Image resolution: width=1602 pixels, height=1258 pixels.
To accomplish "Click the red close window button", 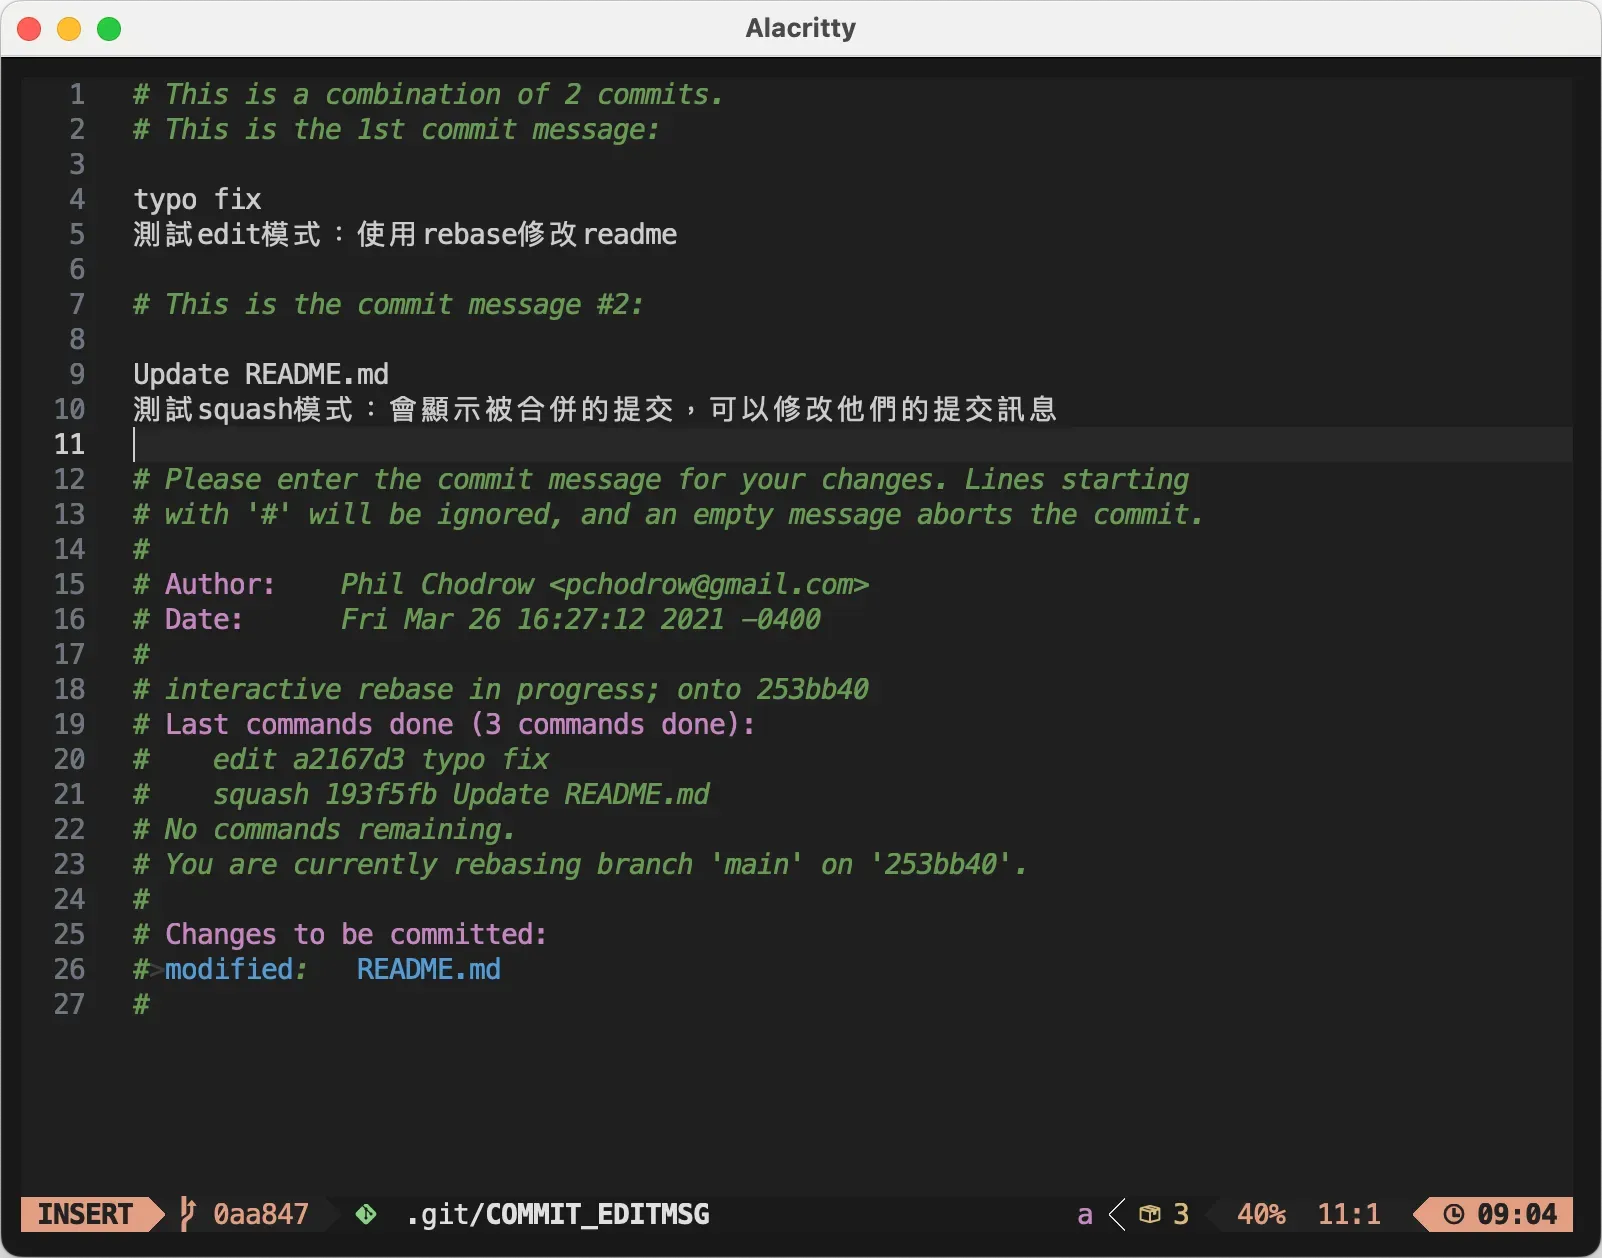I will click(29, 29).
